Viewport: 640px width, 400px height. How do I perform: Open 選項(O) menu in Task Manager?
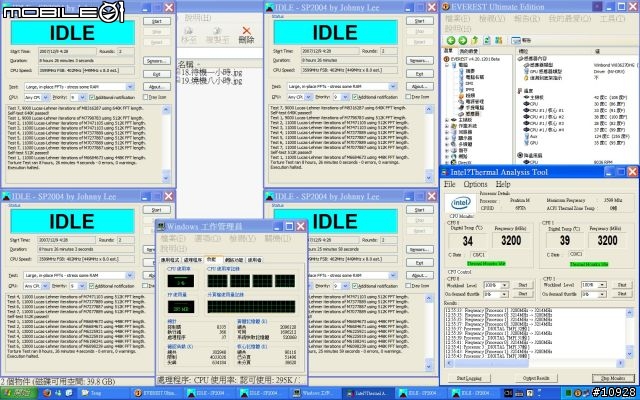tap(208, 238)
